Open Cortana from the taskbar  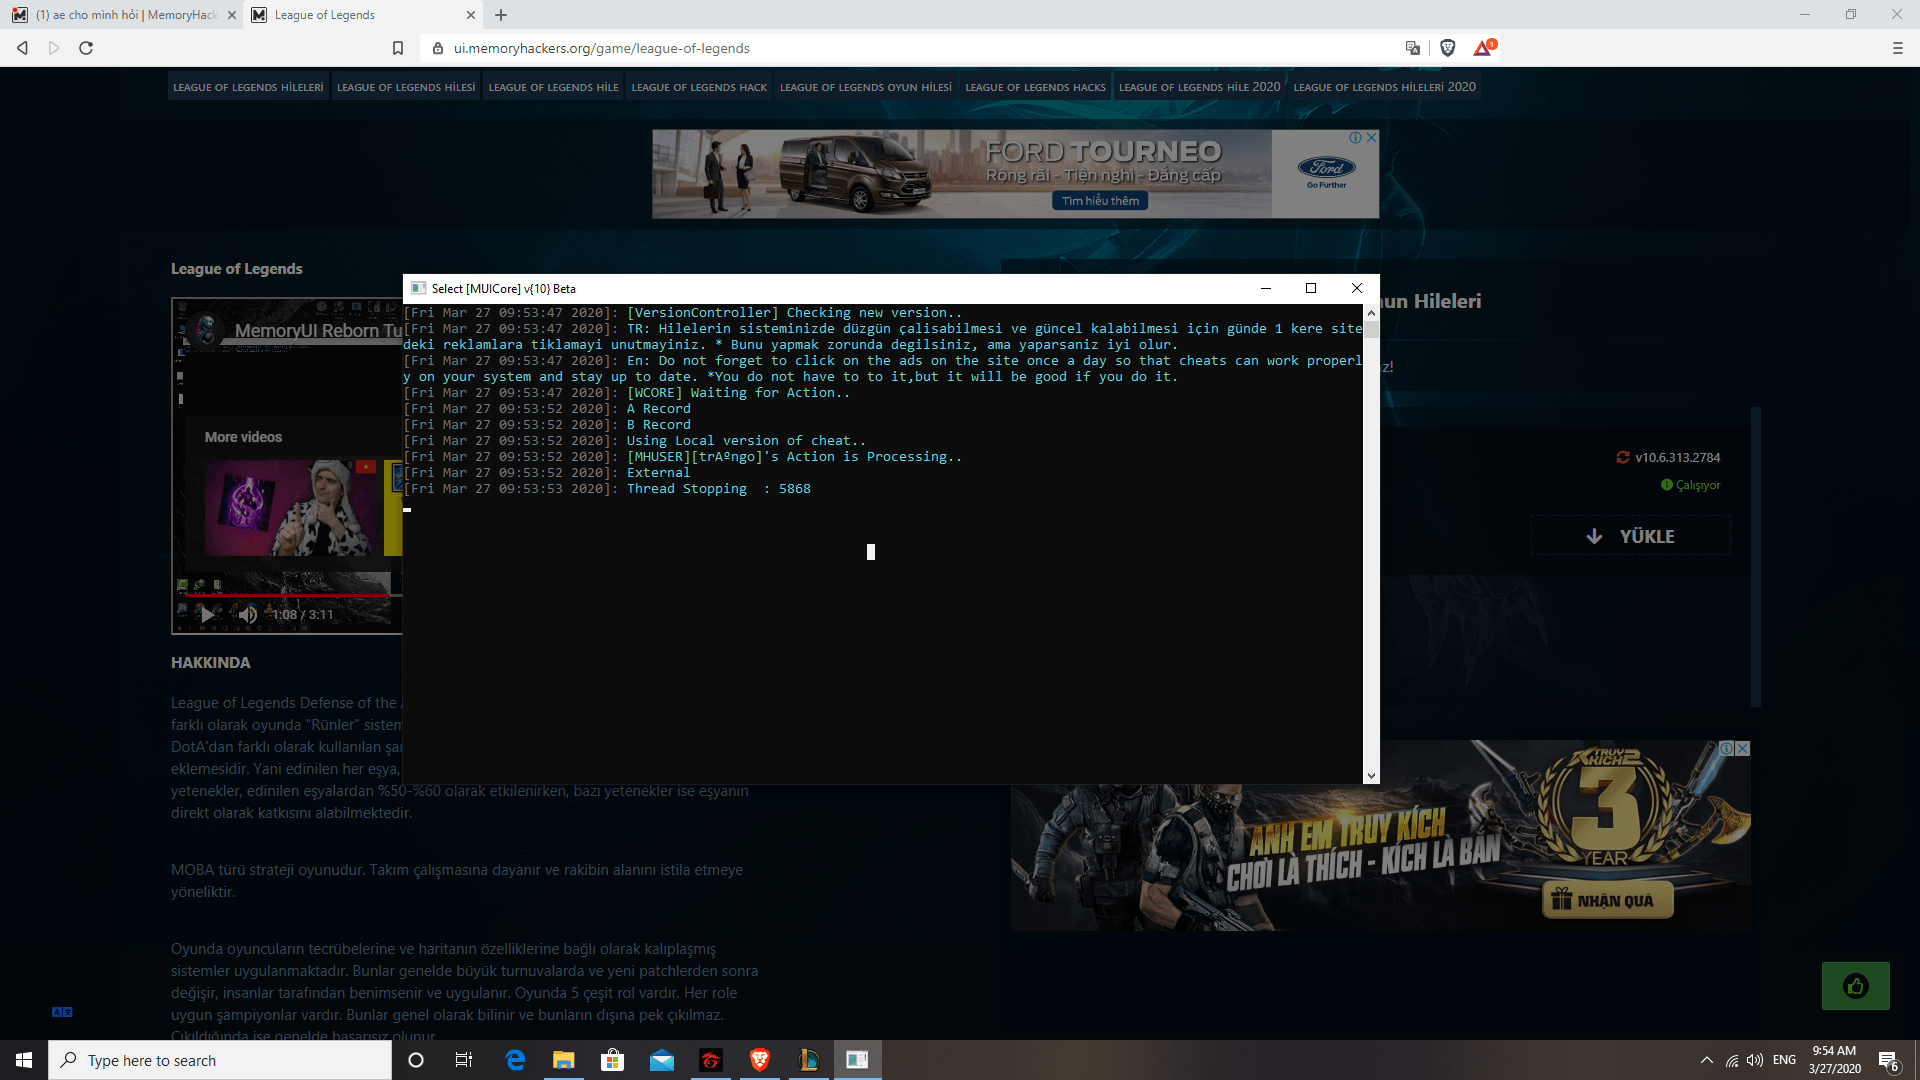coord(416,1060)
